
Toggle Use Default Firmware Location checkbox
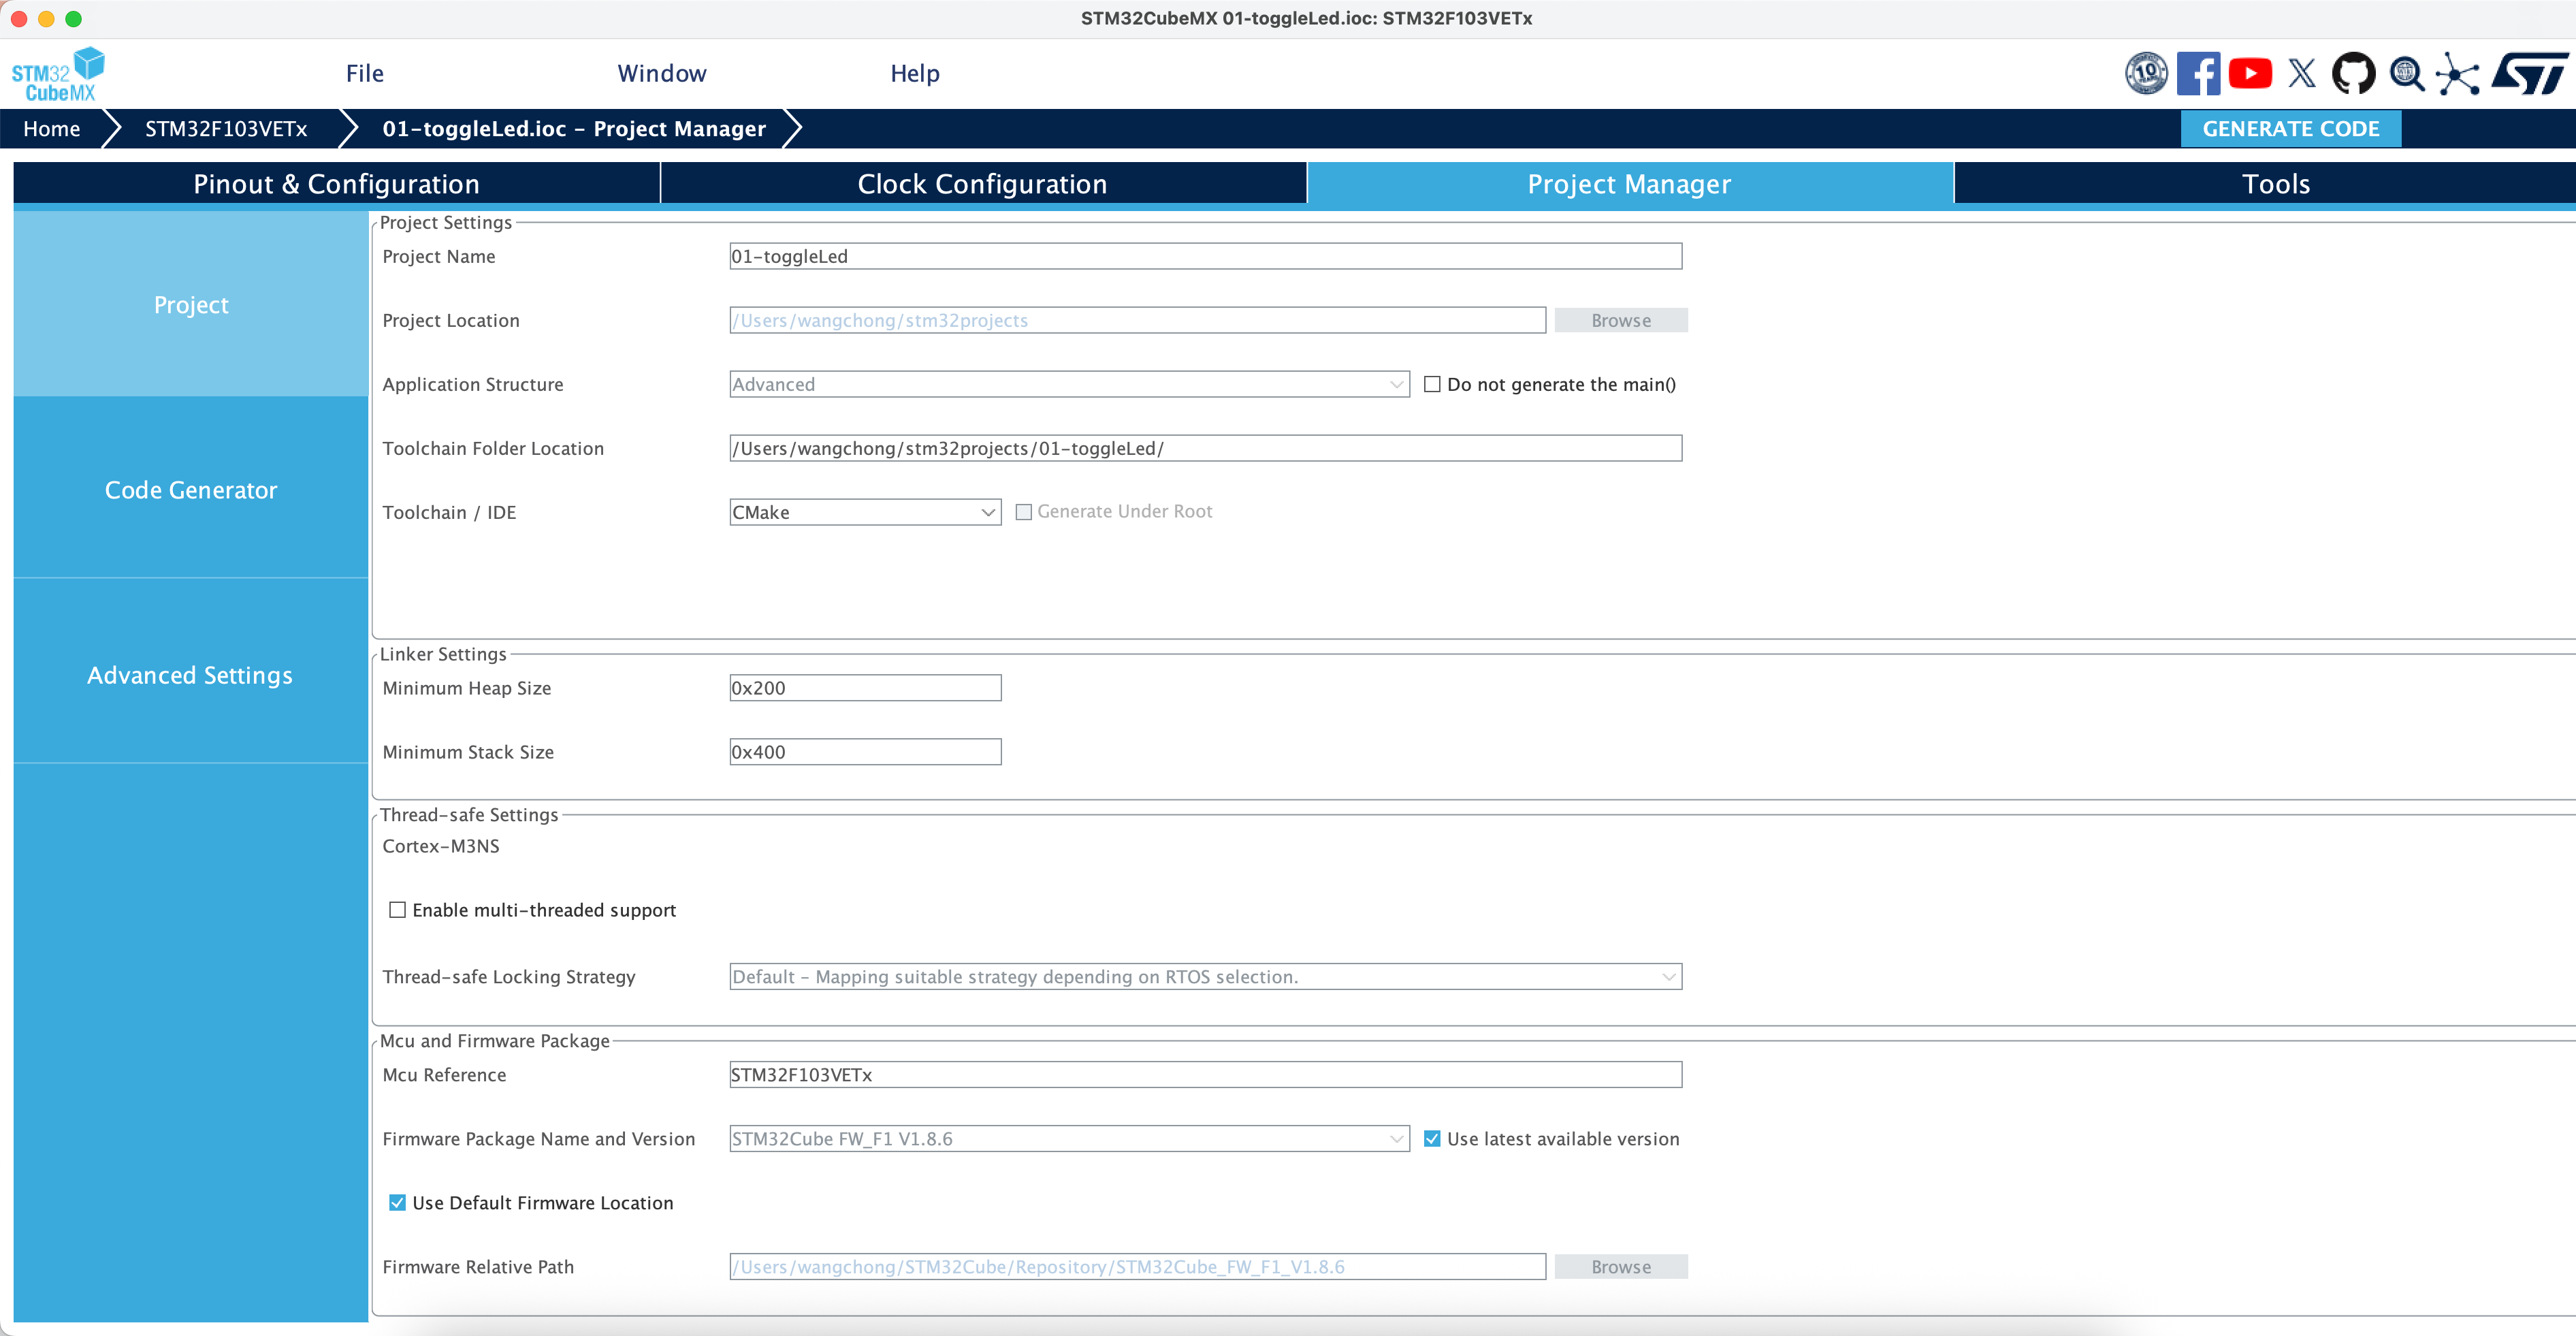click(397, 1203)
